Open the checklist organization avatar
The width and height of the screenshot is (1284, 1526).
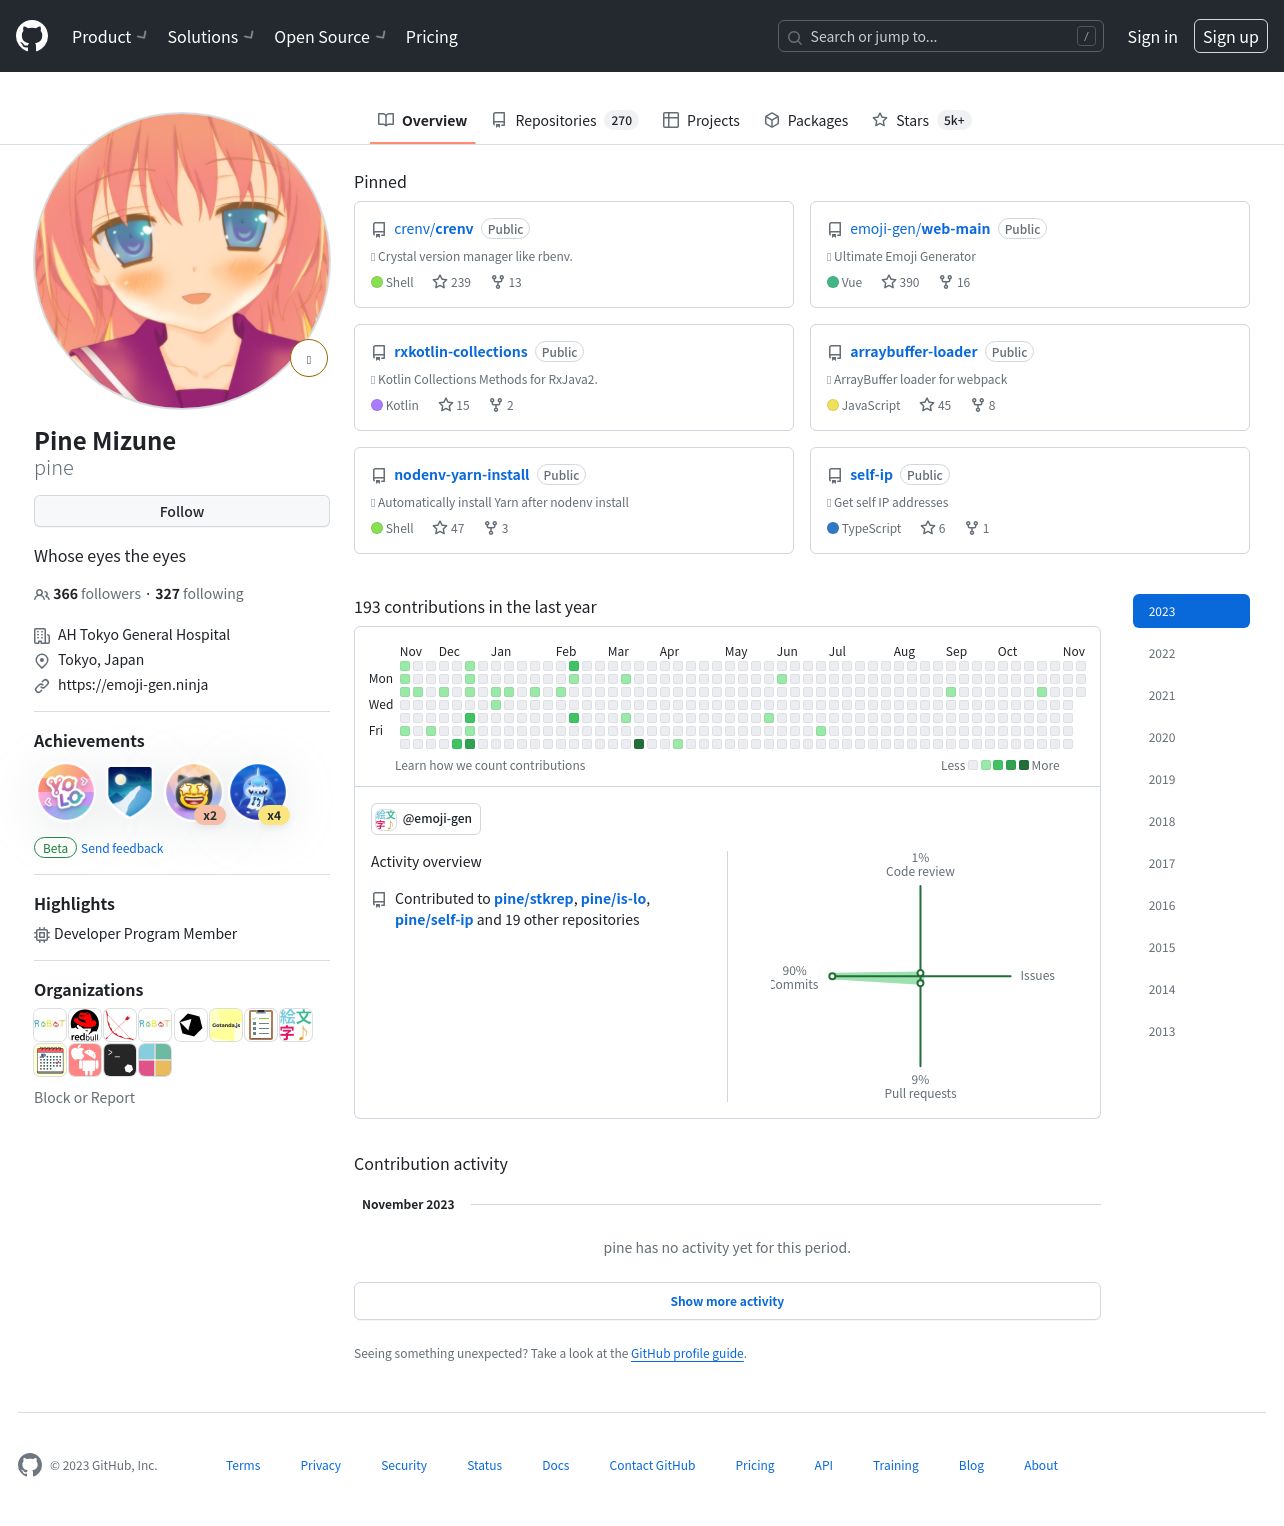[x=261, y=1025]
